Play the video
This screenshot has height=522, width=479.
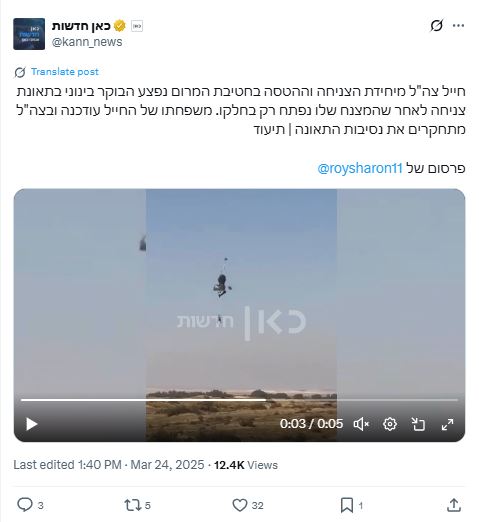point(32,424)
